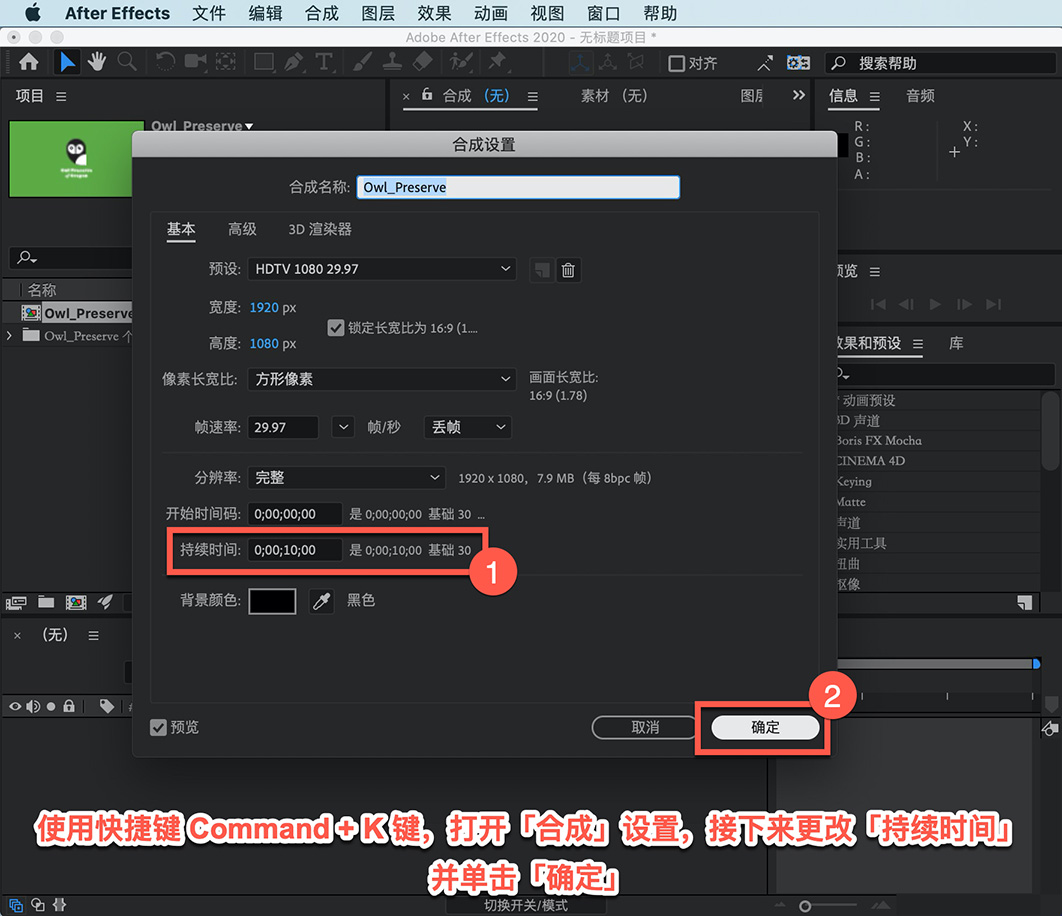Open the 效果 menu
Viewport: 1062px width, 916px height.
[434, 14]
